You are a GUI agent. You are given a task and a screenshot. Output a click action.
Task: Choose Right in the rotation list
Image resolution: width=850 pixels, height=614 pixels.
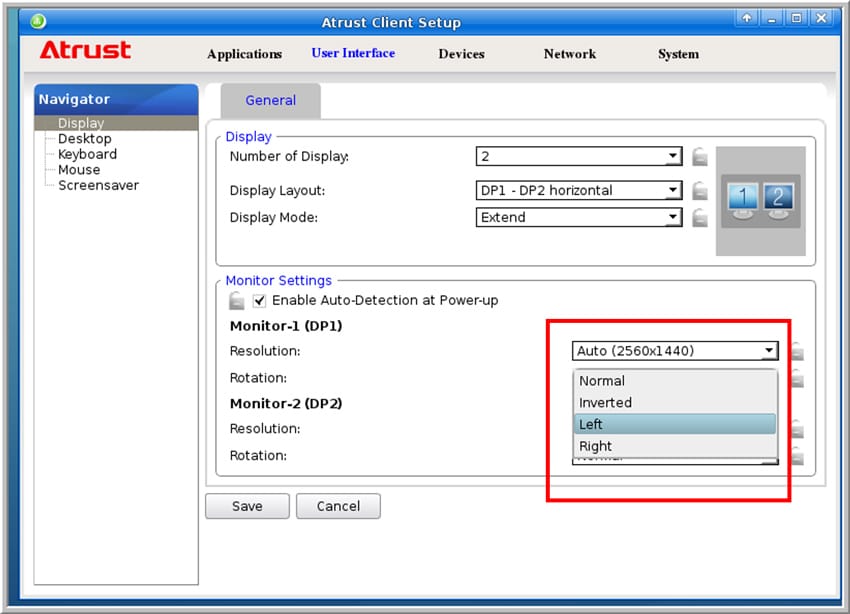[x=675, y=446]
